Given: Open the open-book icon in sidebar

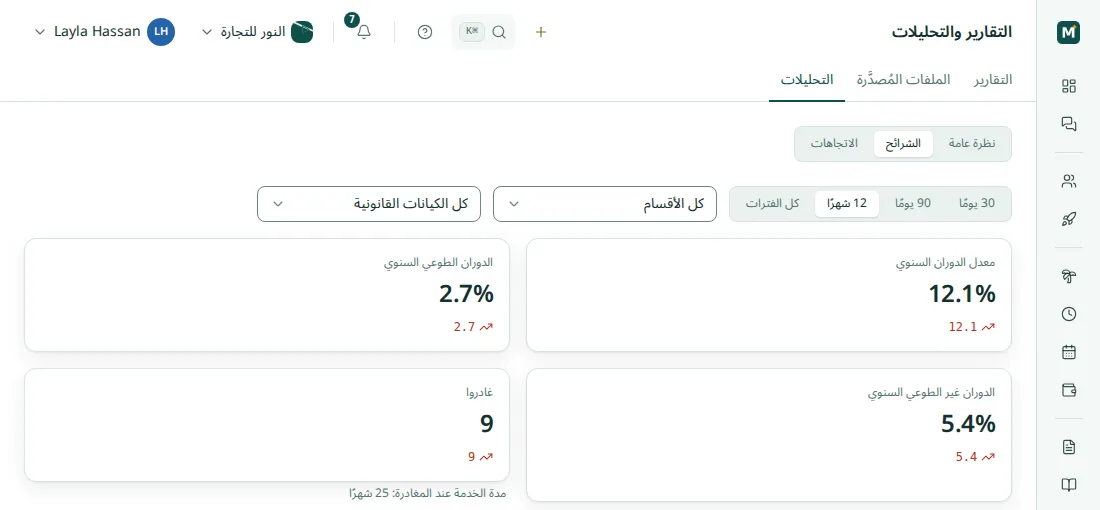Looking at the screenshot, I should click(1068, 485).
